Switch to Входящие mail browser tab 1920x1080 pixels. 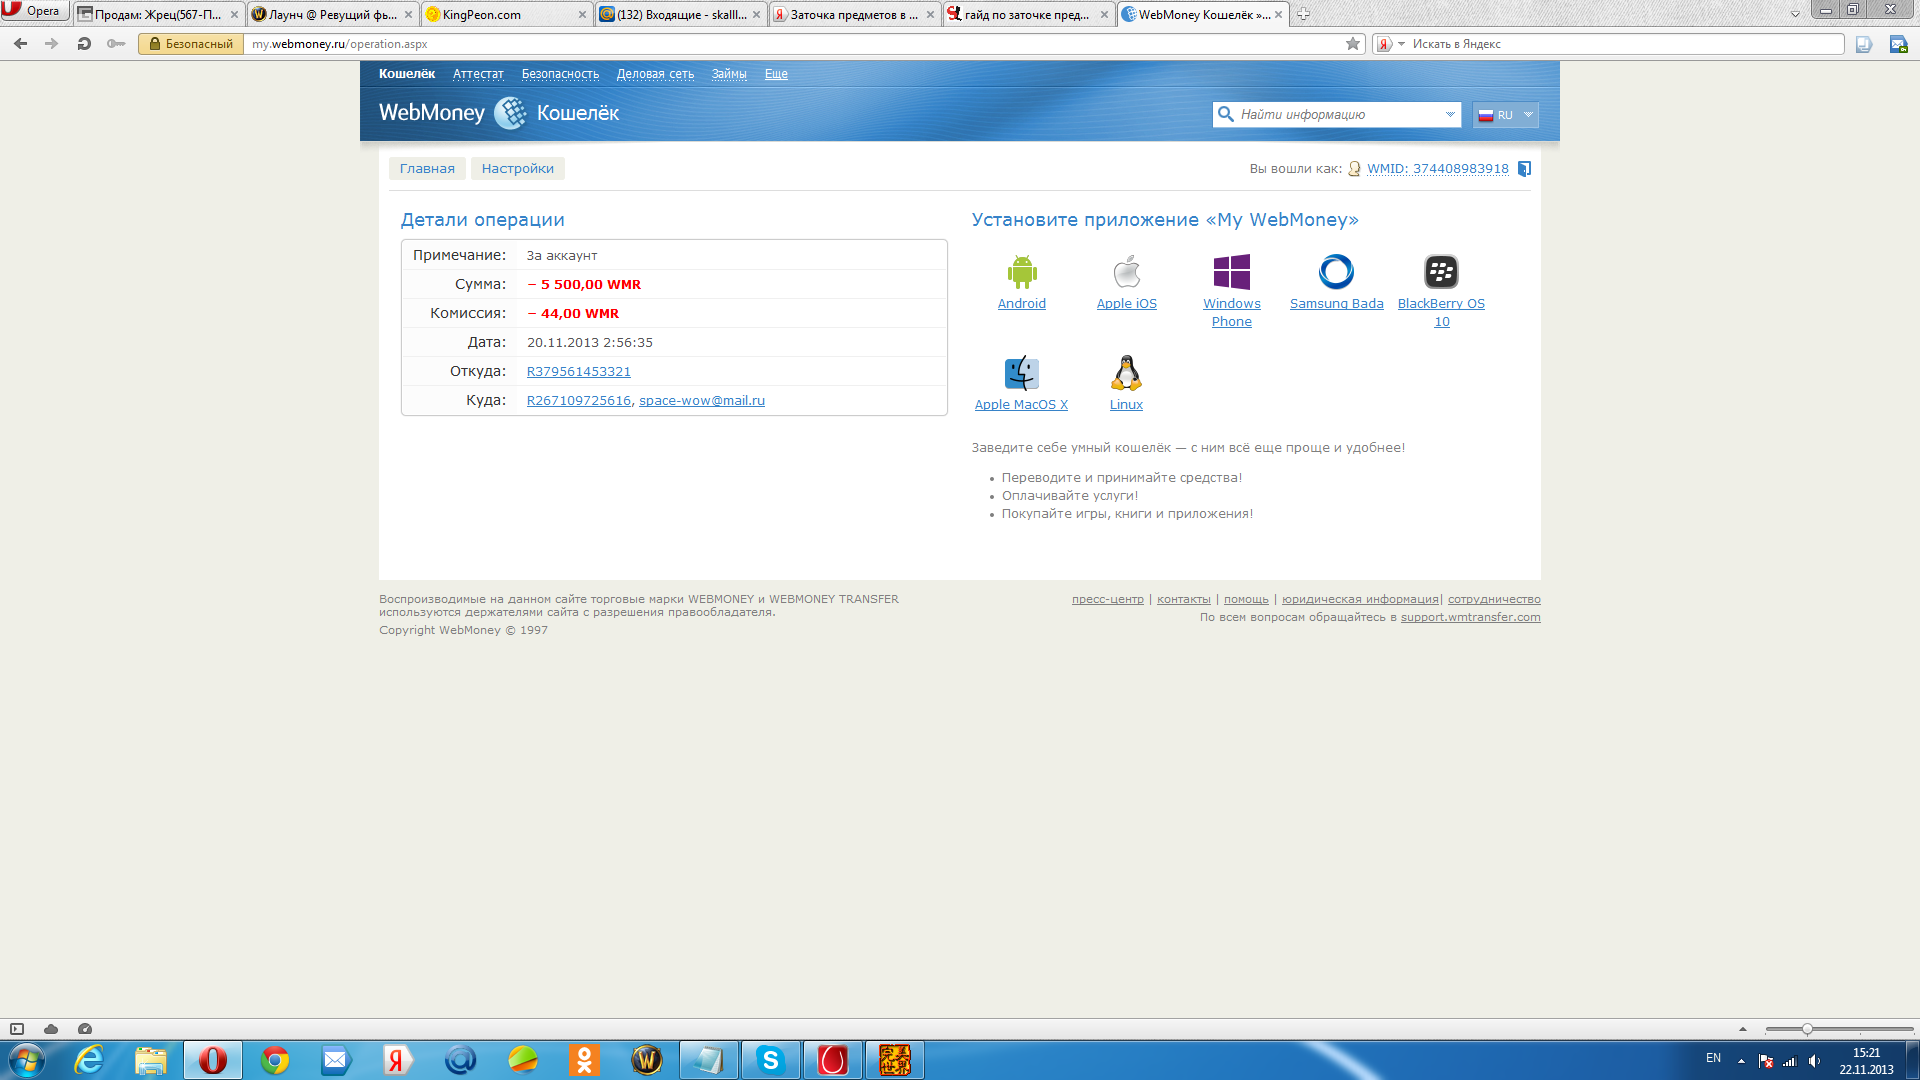[681, 14]
